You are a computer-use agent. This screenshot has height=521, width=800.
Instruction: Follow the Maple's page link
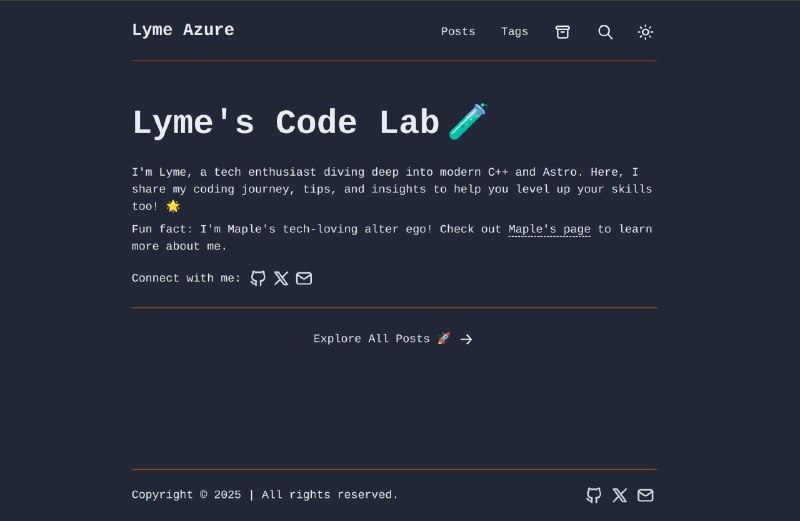549,229
